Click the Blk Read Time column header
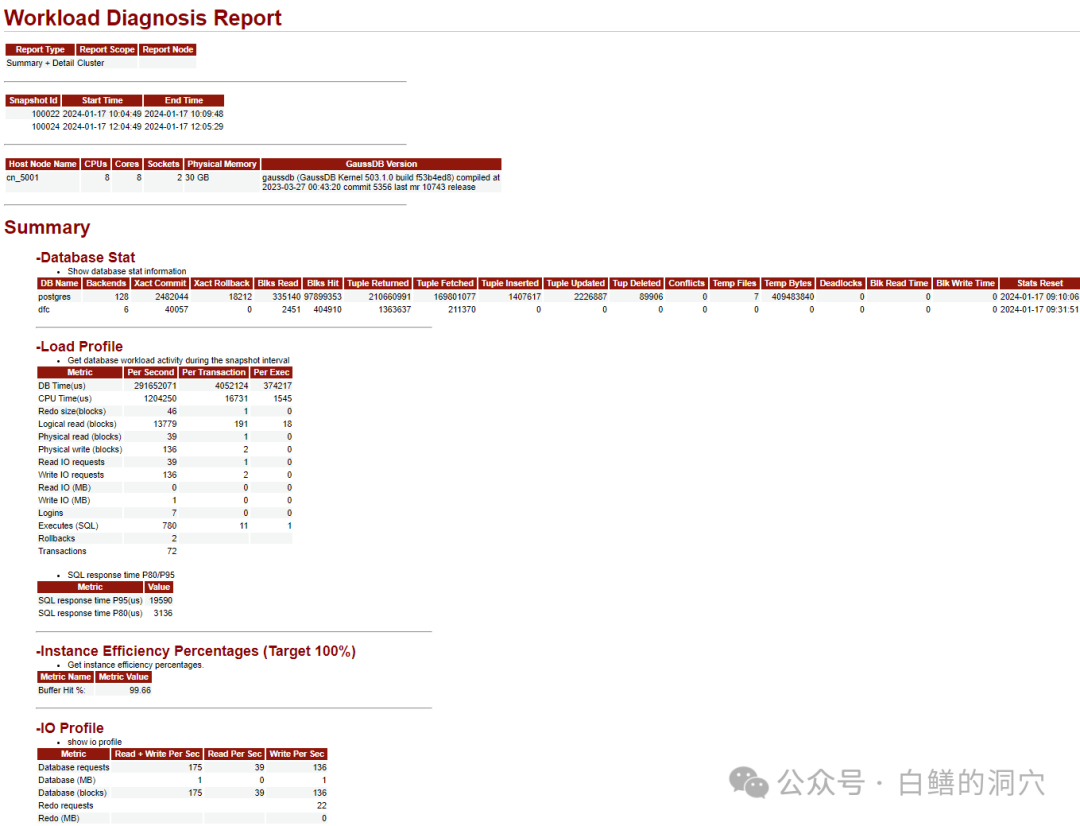This screenshot has width=1080, height=826. pos(899,283)
